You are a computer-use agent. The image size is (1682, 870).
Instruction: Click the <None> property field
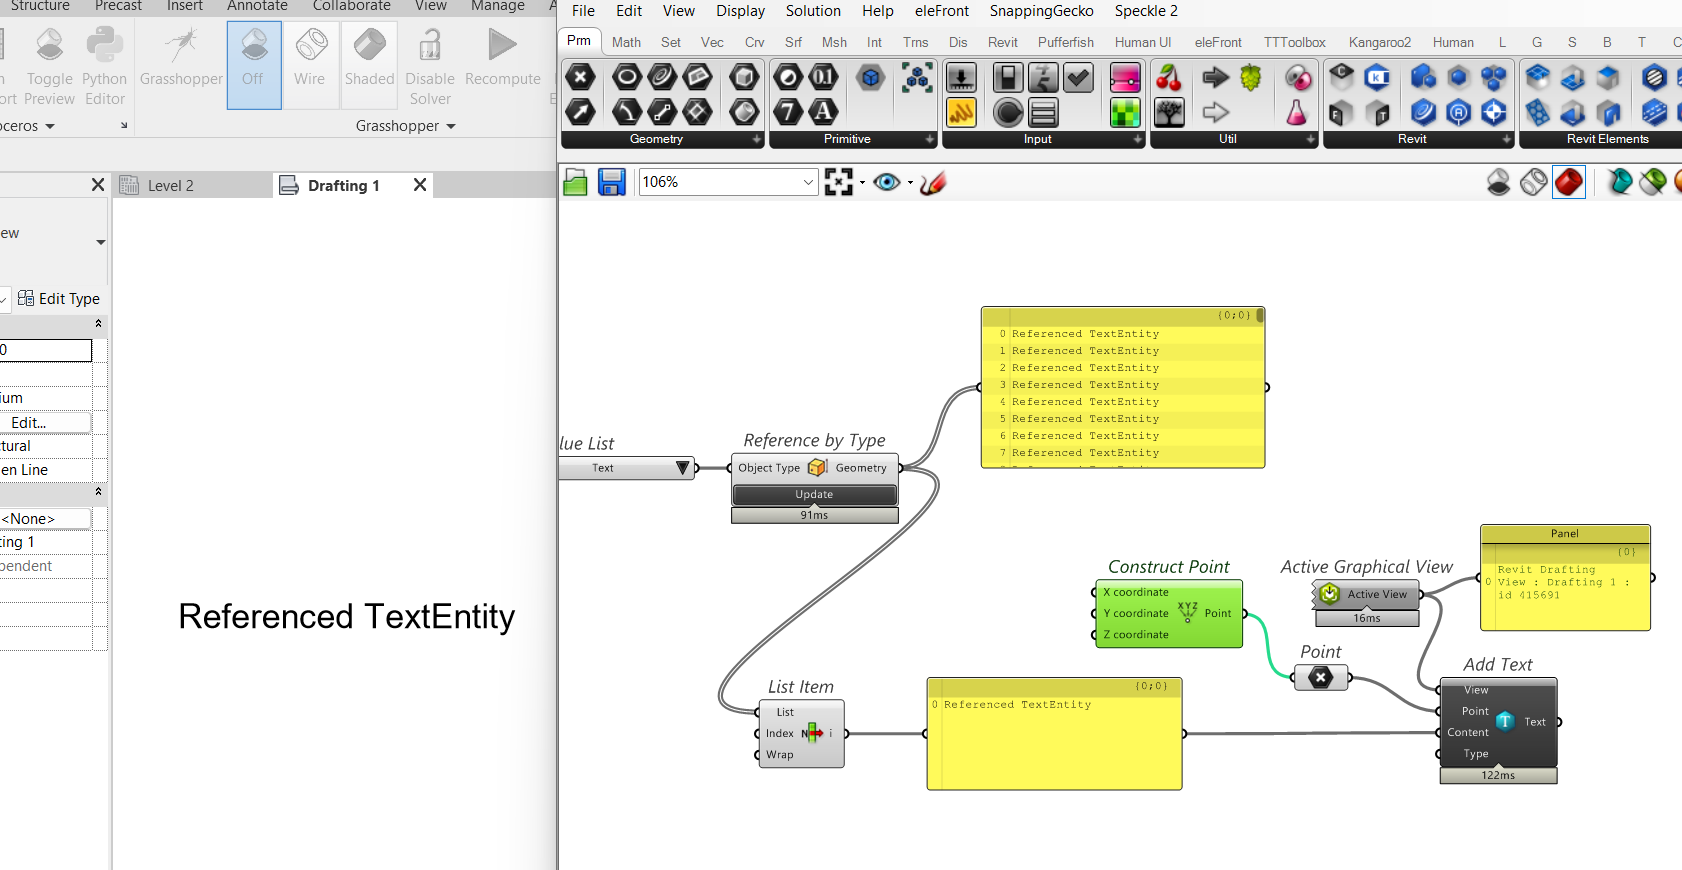pos(45,518)
